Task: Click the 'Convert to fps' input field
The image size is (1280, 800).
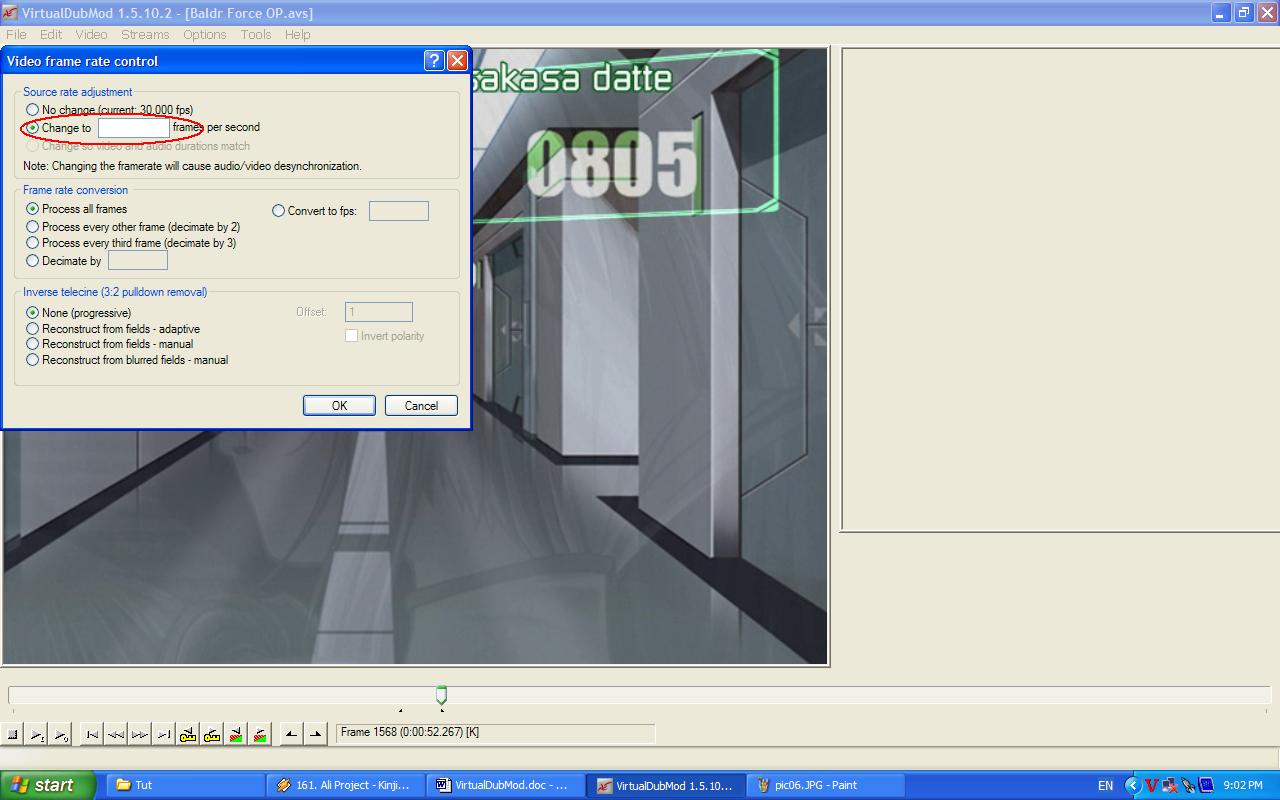Action: pyautogui.click(x=399, y=211)
